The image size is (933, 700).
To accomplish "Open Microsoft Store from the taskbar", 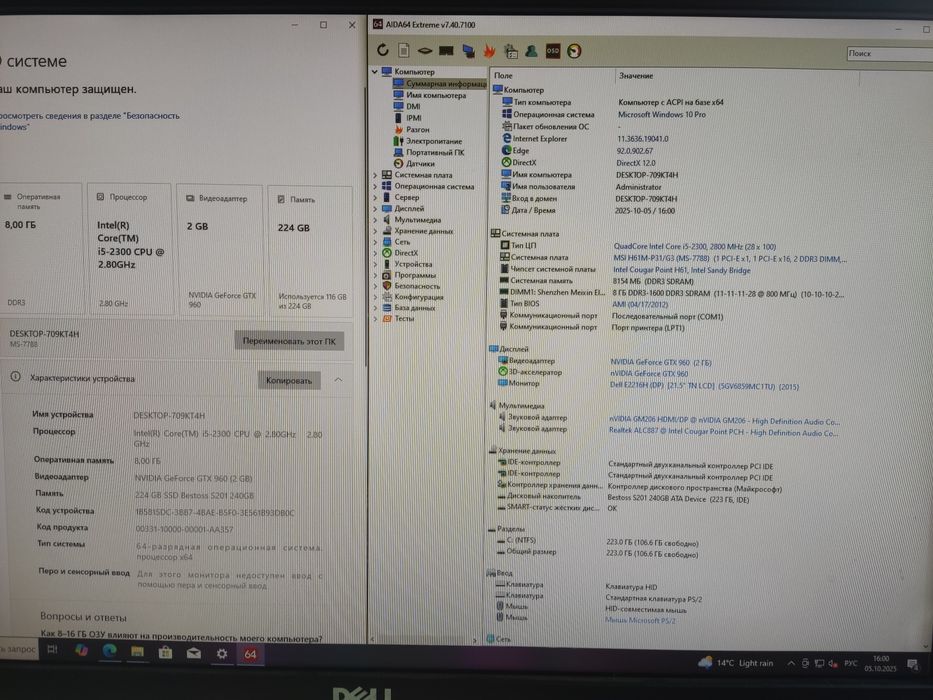I will point(165,652).
